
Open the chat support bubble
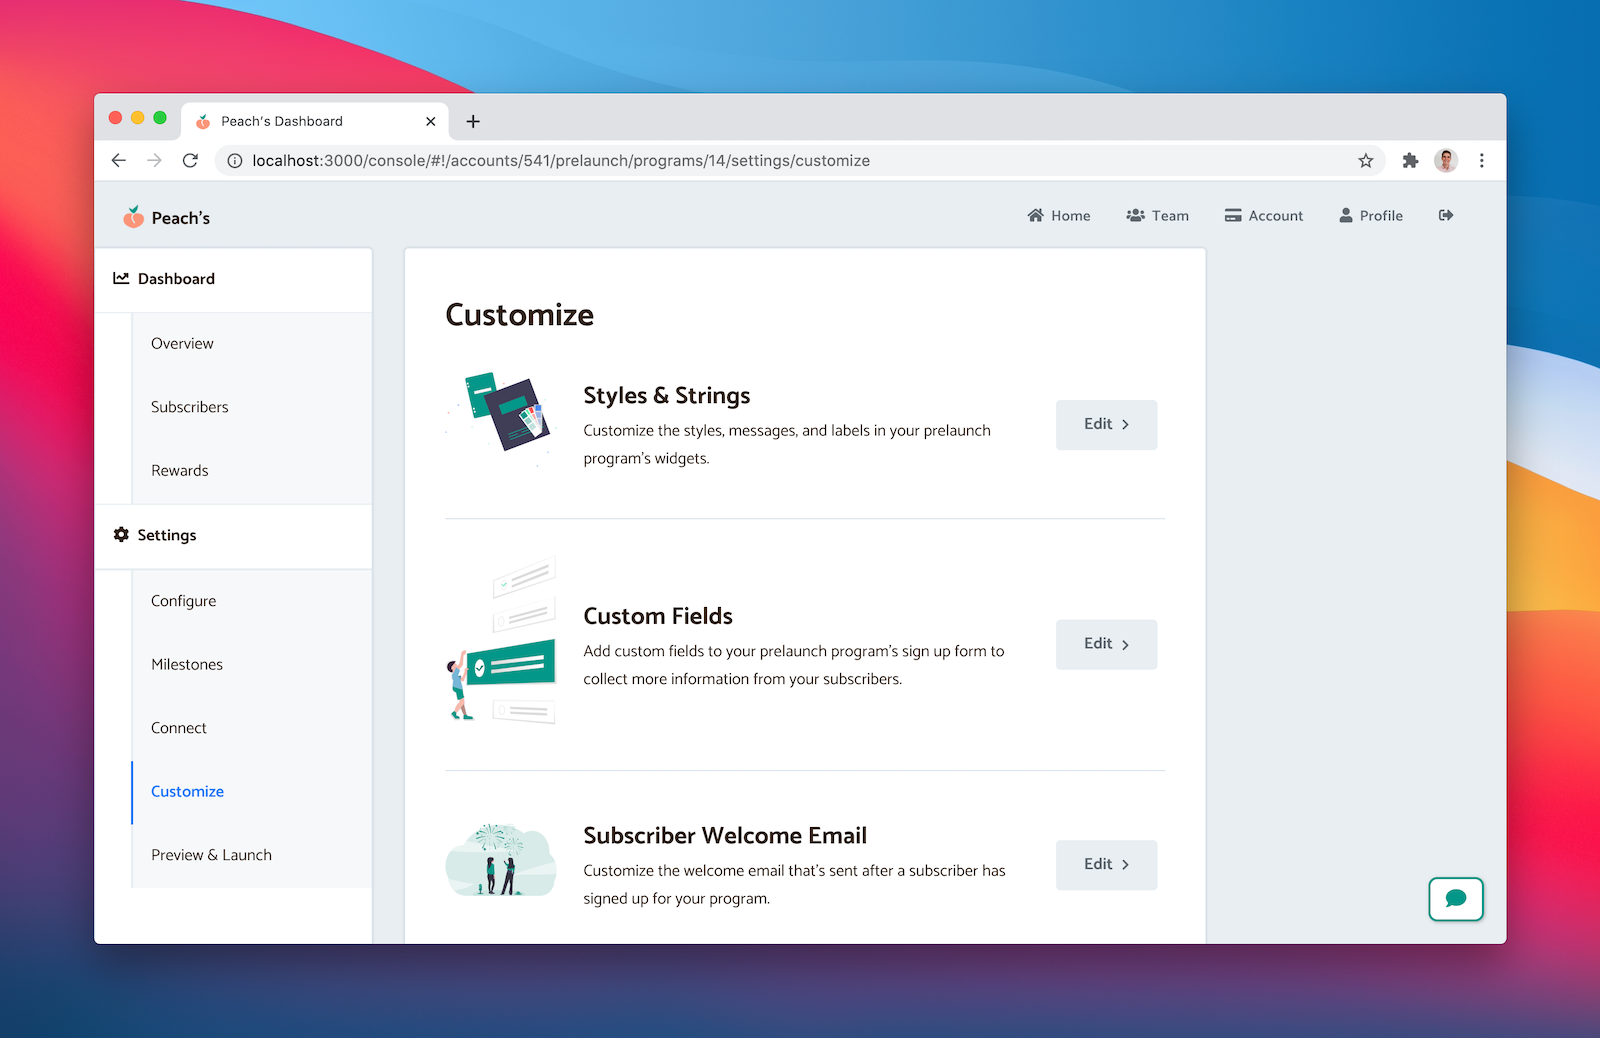[x=1456, y=898]
